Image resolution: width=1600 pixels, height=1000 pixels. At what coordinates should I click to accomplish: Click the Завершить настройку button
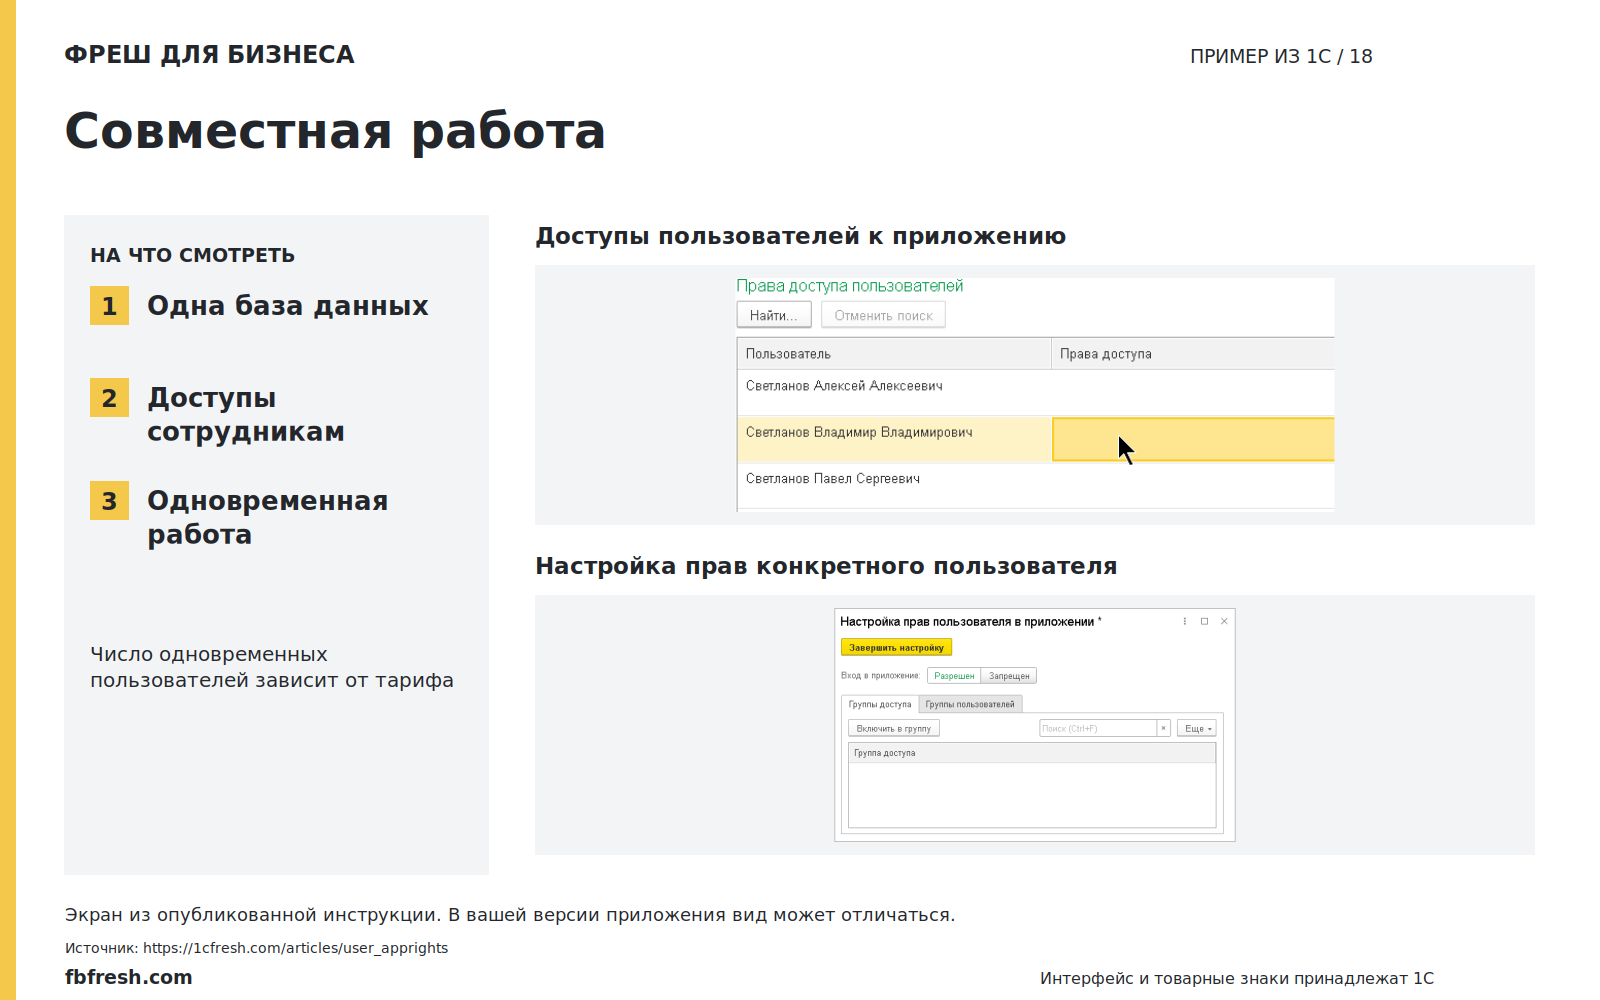(x=896, y=648)
